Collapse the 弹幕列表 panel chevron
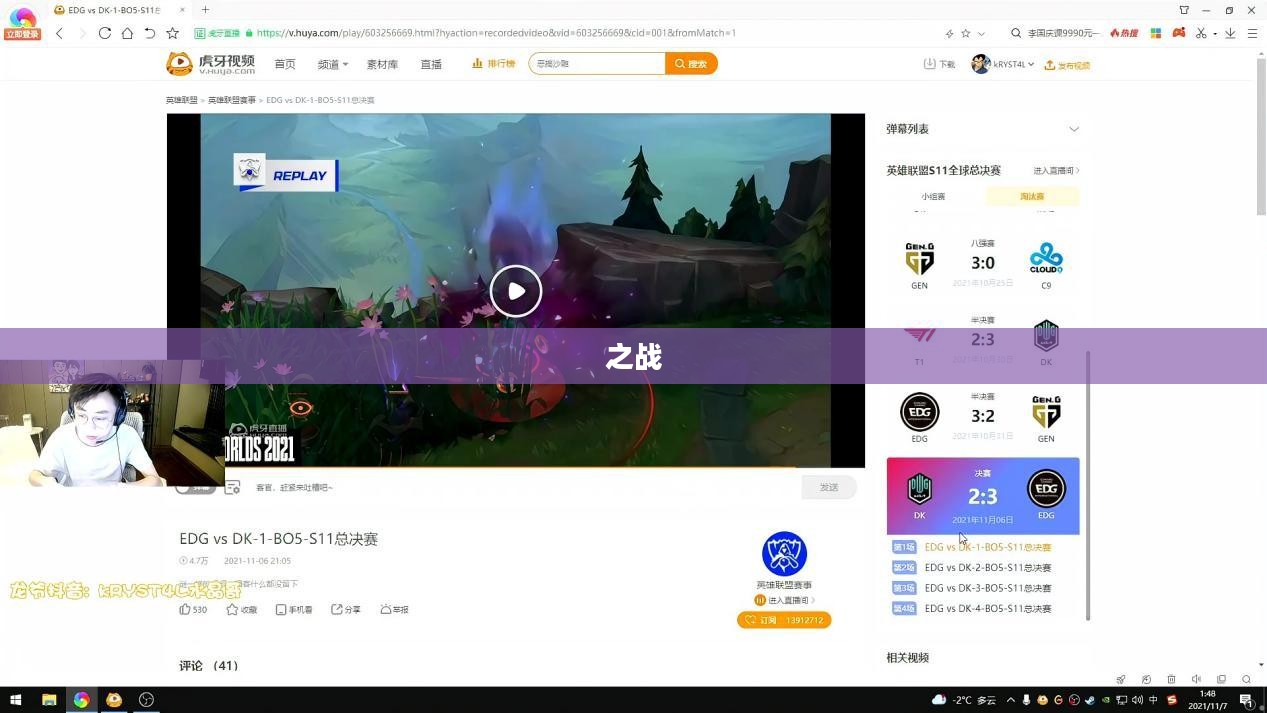Viewport: 1267px width, 713px height. tap(1074, 129)
